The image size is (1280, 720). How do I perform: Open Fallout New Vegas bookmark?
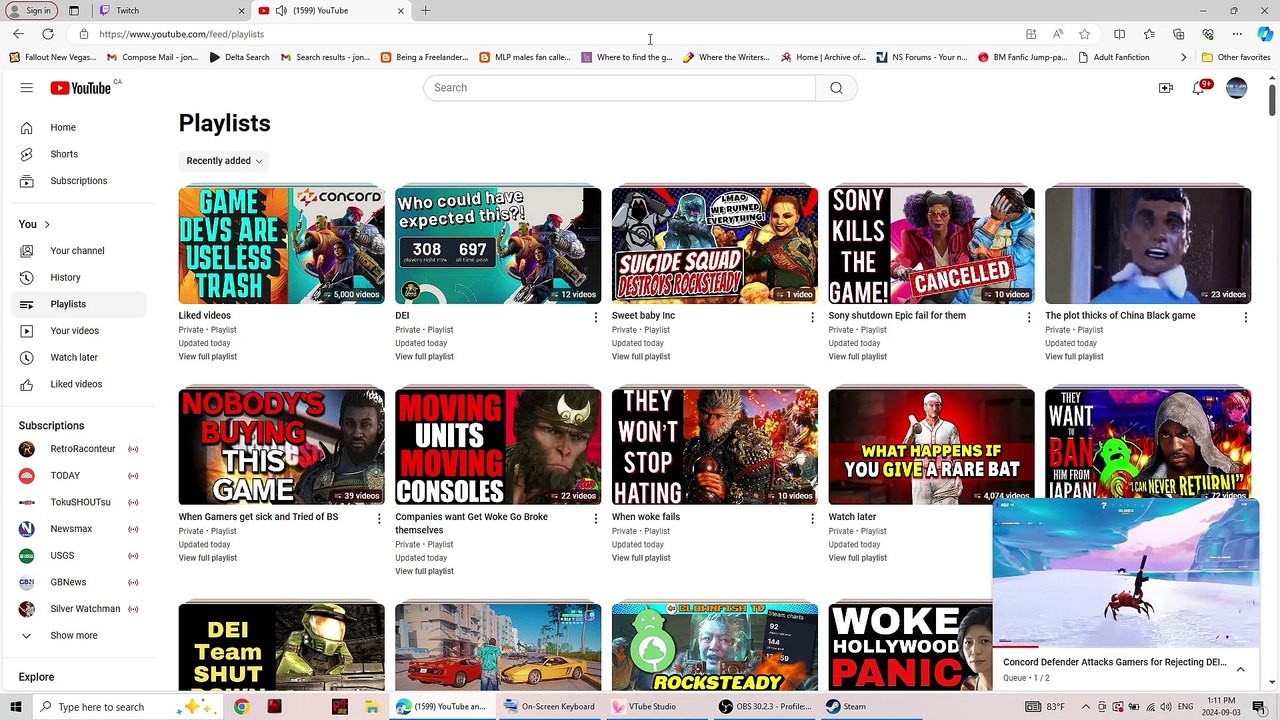coord(53,57)
